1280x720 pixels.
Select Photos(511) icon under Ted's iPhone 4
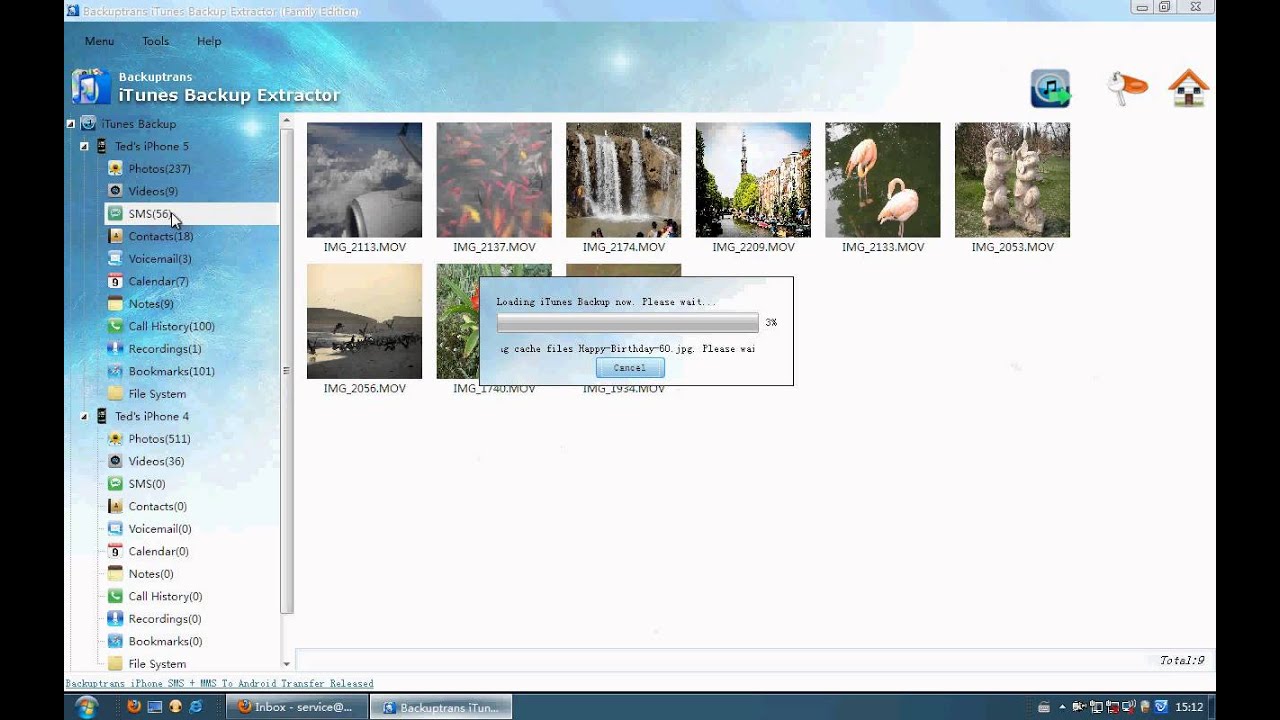115,439
